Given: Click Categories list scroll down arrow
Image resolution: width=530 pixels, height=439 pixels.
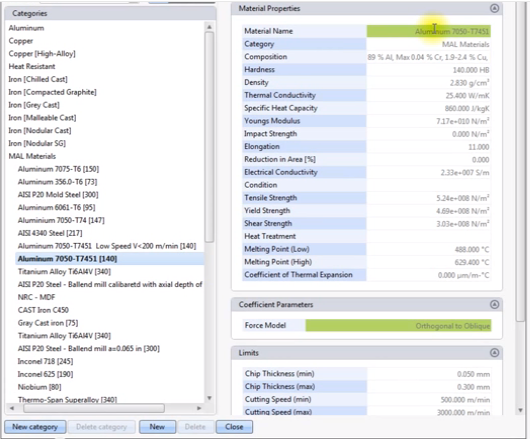Looking at the screenshot, I should click(209, 398).
